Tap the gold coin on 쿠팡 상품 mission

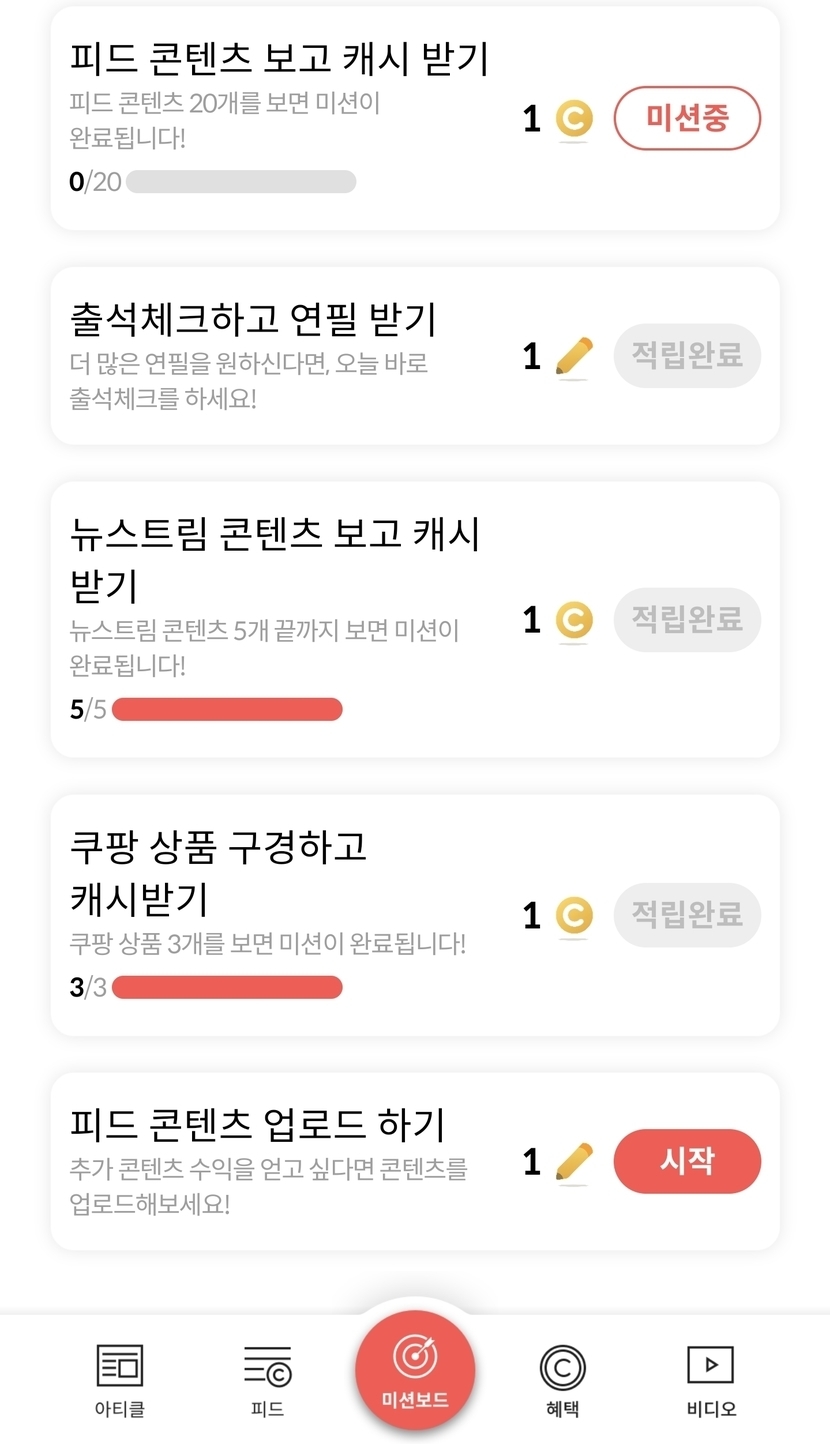[574, 915]
